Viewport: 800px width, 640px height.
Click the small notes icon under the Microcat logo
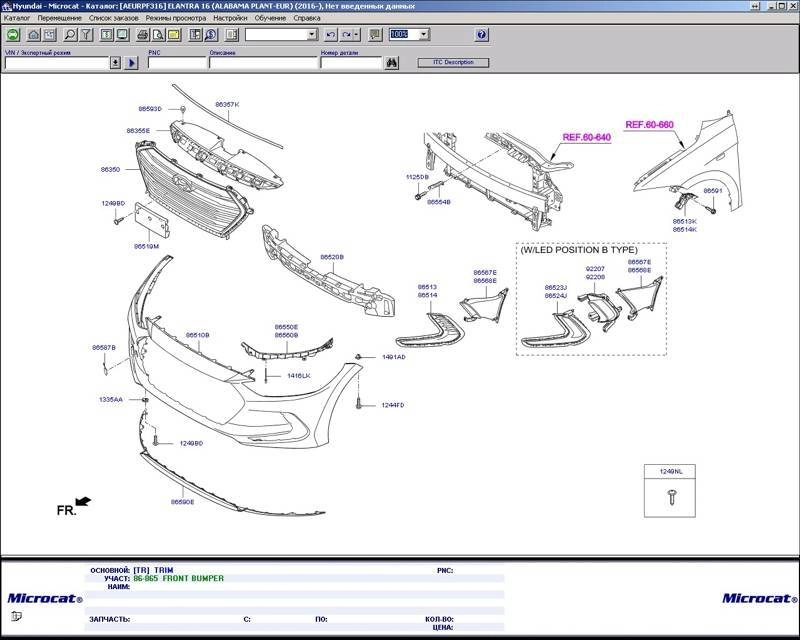click(x=16, y=617)
